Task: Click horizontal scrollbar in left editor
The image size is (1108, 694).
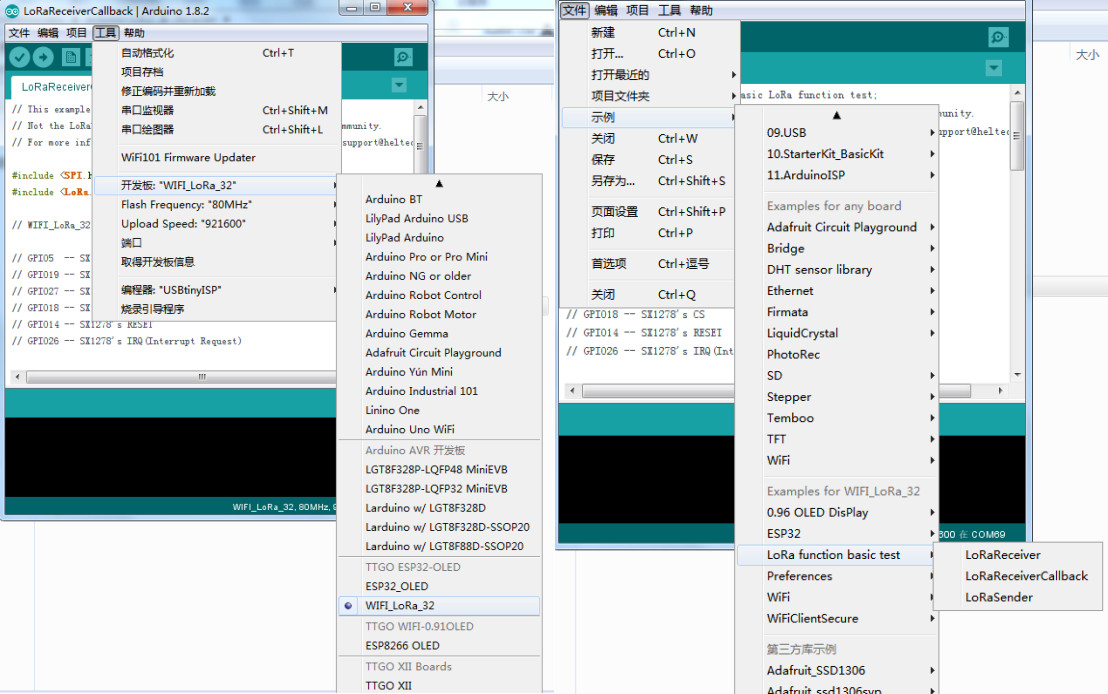Action: pyautogui.click(x=180, y=377)
